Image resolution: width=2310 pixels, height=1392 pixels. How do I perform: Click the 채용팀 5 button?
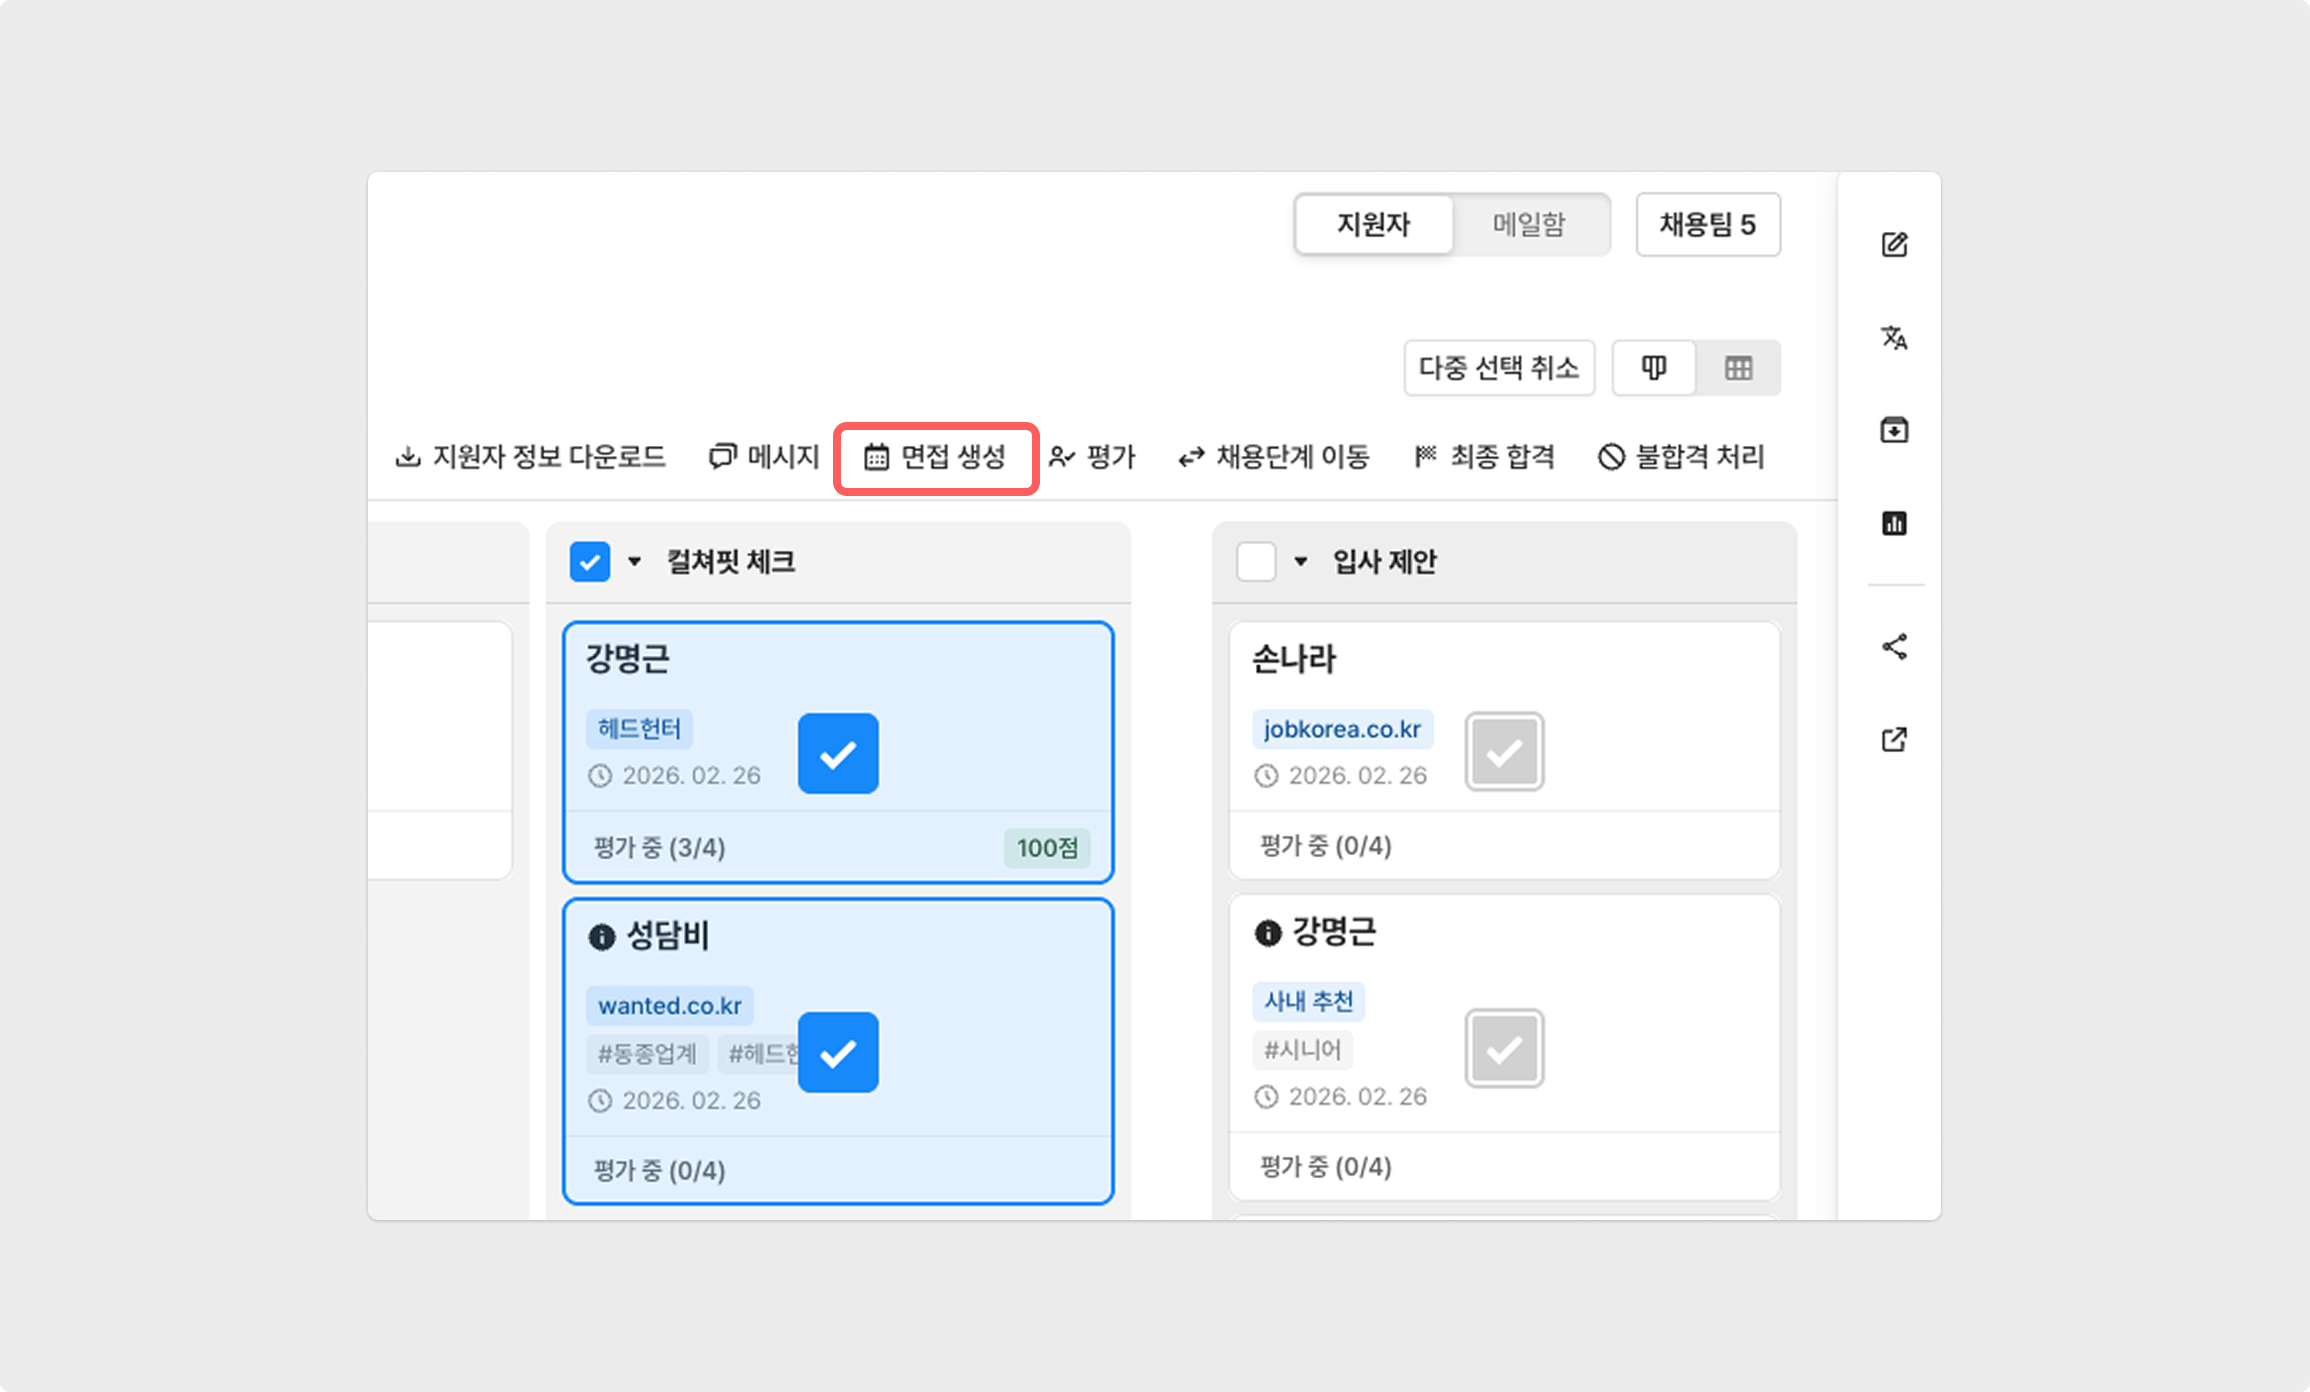[1708, 224]
